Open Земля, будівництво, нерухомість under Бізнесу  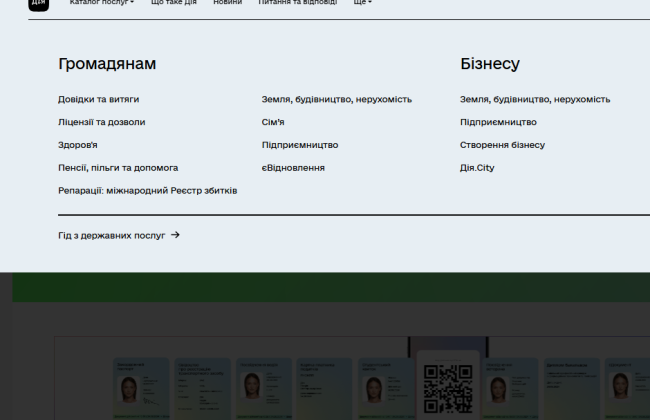(535, 100)
